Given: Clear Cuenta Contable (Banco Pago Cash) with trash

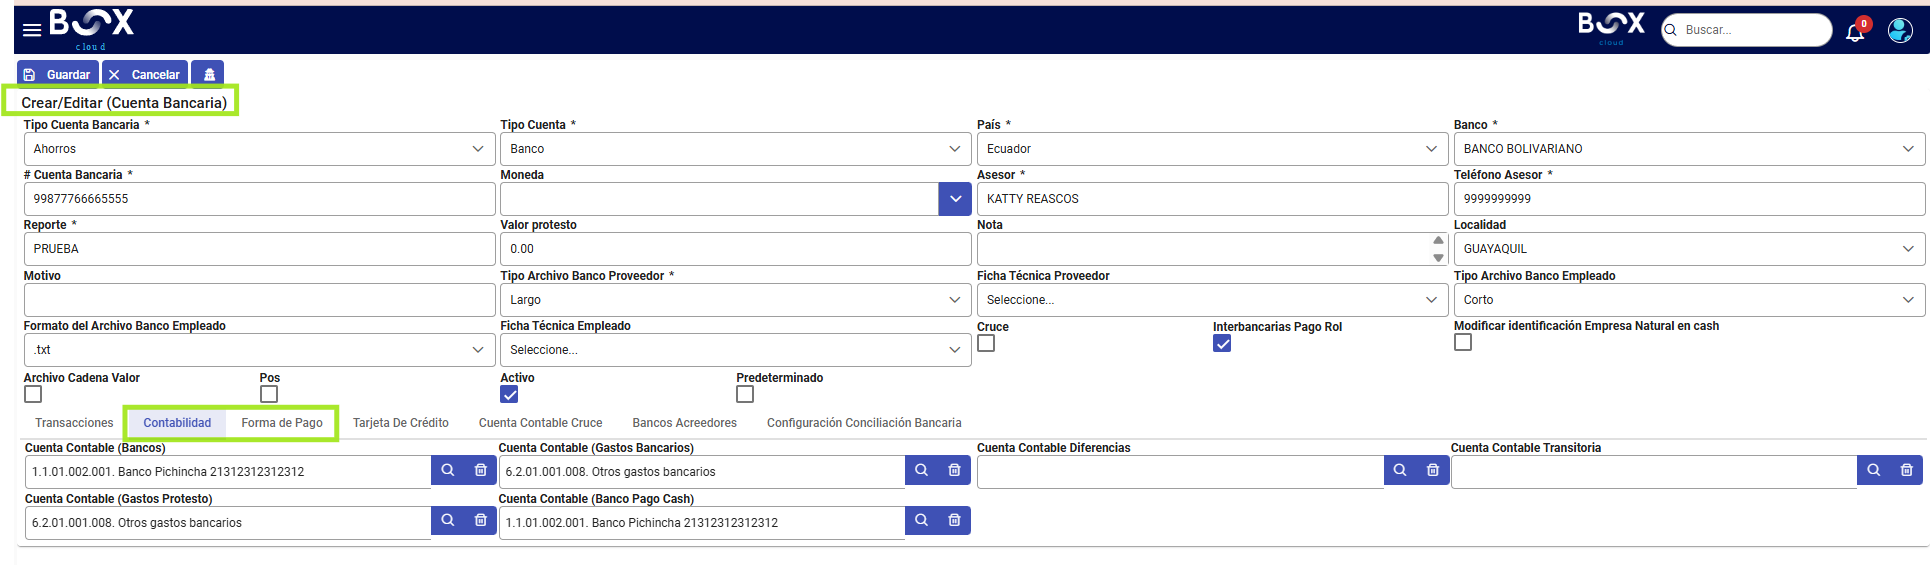Looking at the screenshot, I should coord(955,520).
